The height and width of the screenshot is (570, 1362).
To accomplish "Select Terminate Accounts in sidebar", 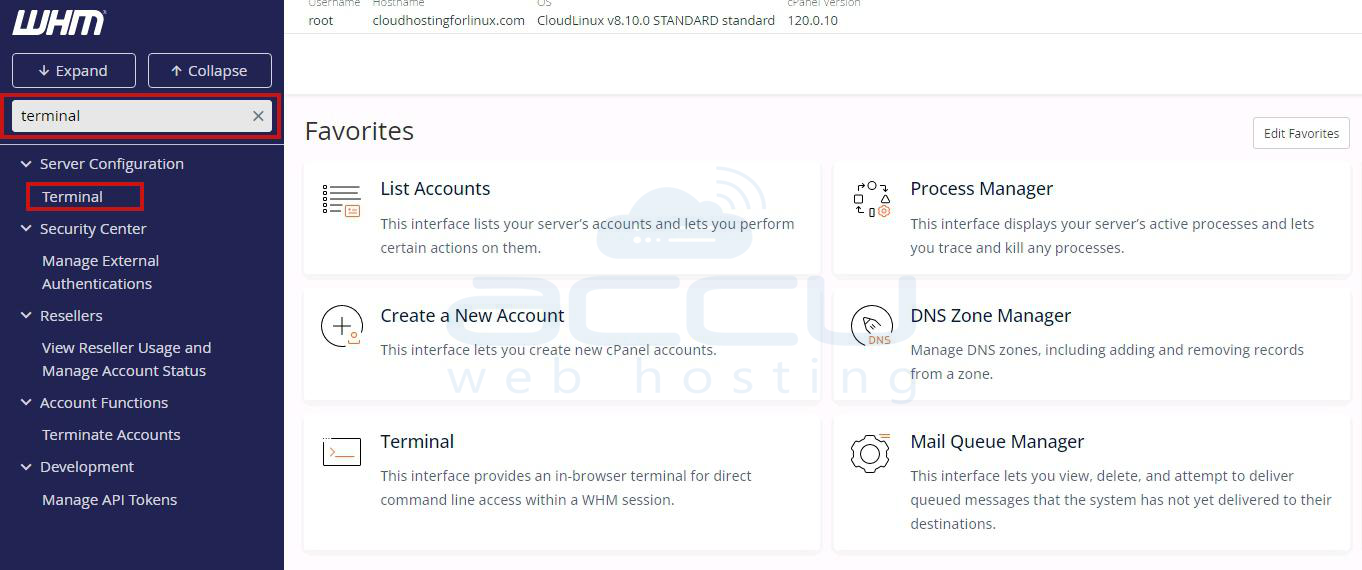I will click(111, 435).
